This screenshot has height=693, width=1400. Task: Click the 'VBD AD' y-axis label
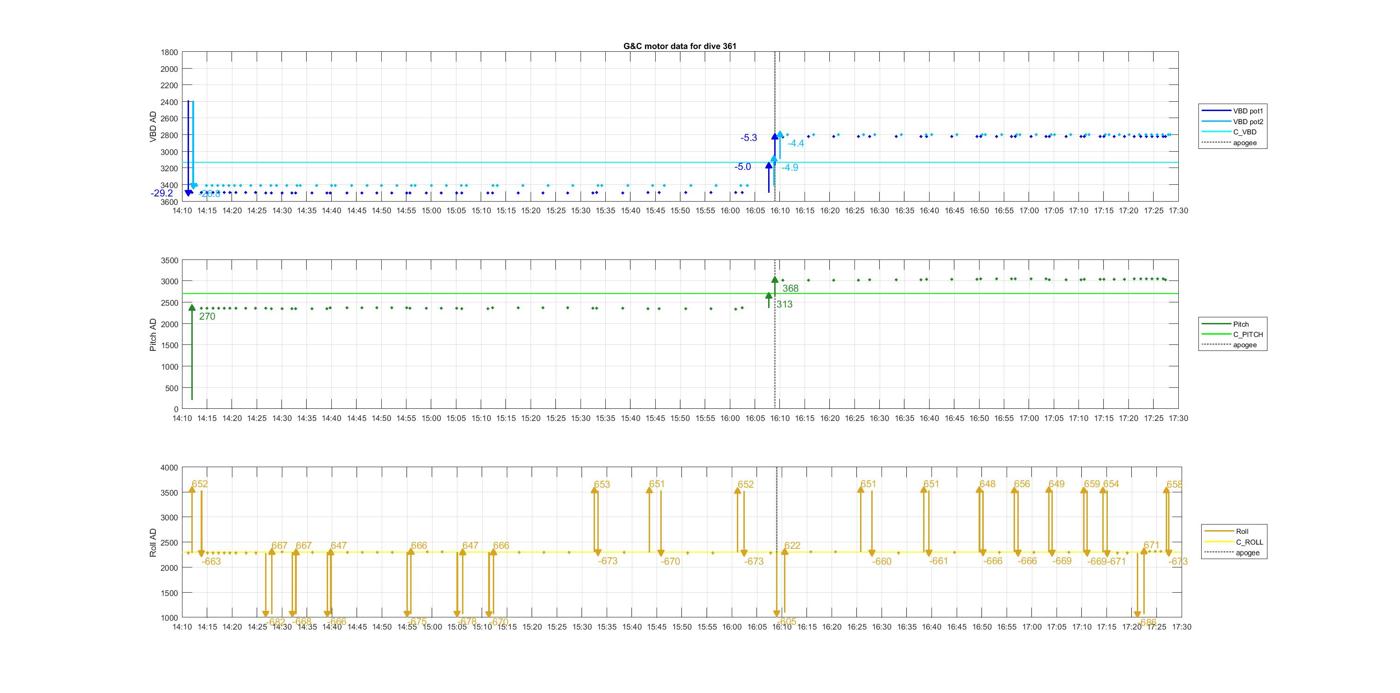(x=155, y=127)
